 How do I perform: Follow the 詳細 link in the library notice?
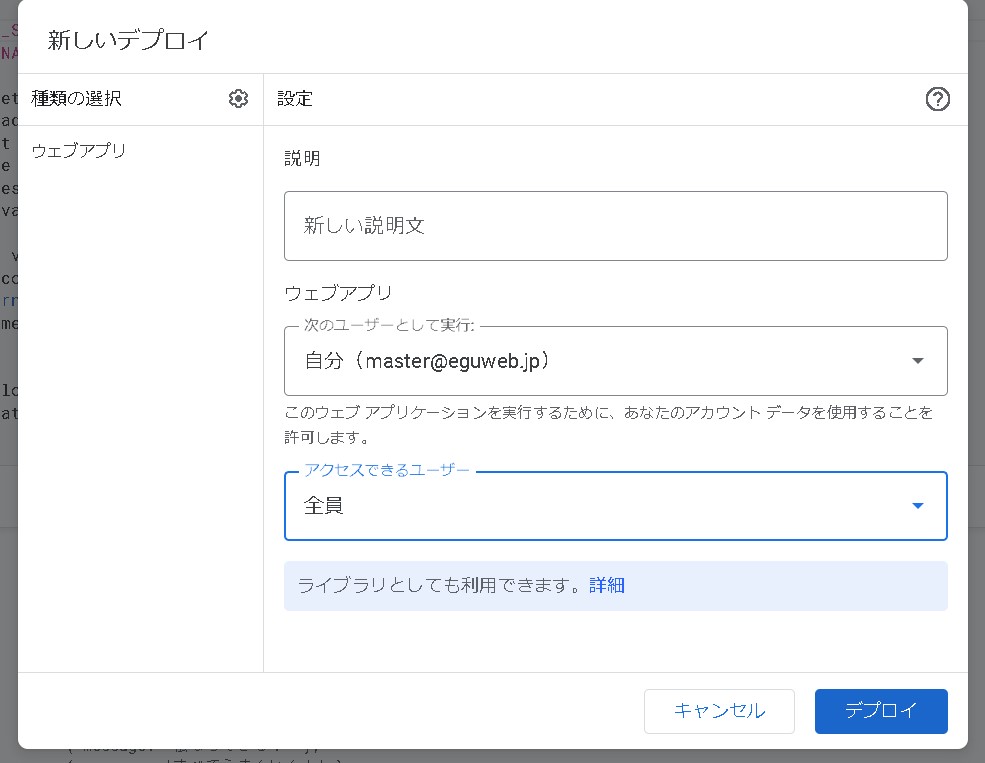[x=607, y=586]
